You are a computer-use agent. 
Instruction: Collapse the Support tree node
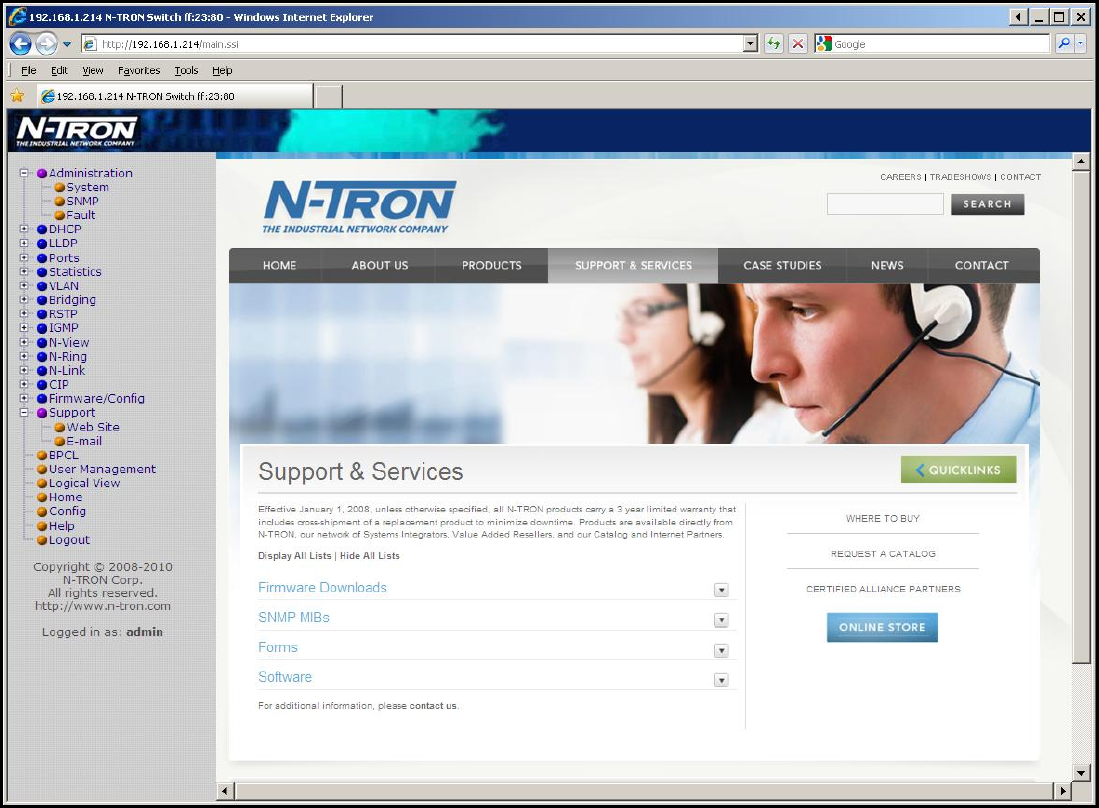pos(24,413)
